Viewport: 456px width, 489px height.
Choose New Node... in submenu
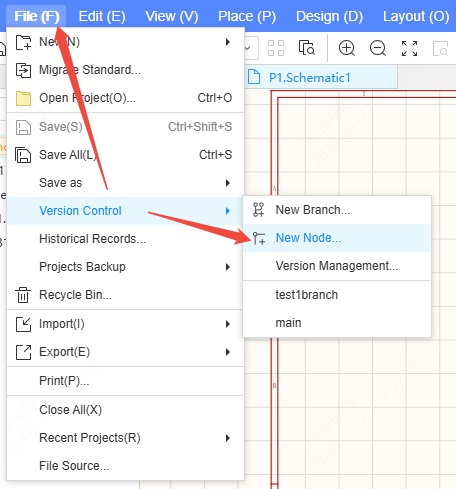(337, 238)
